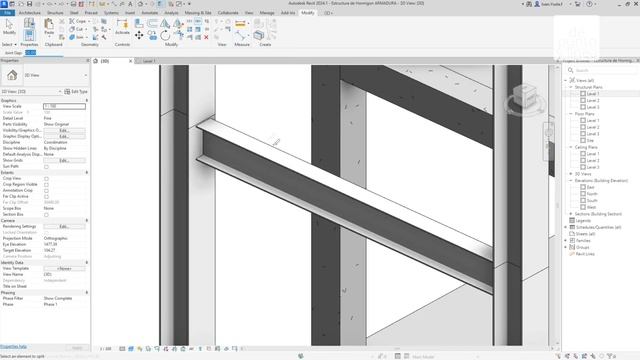Click the Text tool in quick access toolbar

[x=130, y=4]
